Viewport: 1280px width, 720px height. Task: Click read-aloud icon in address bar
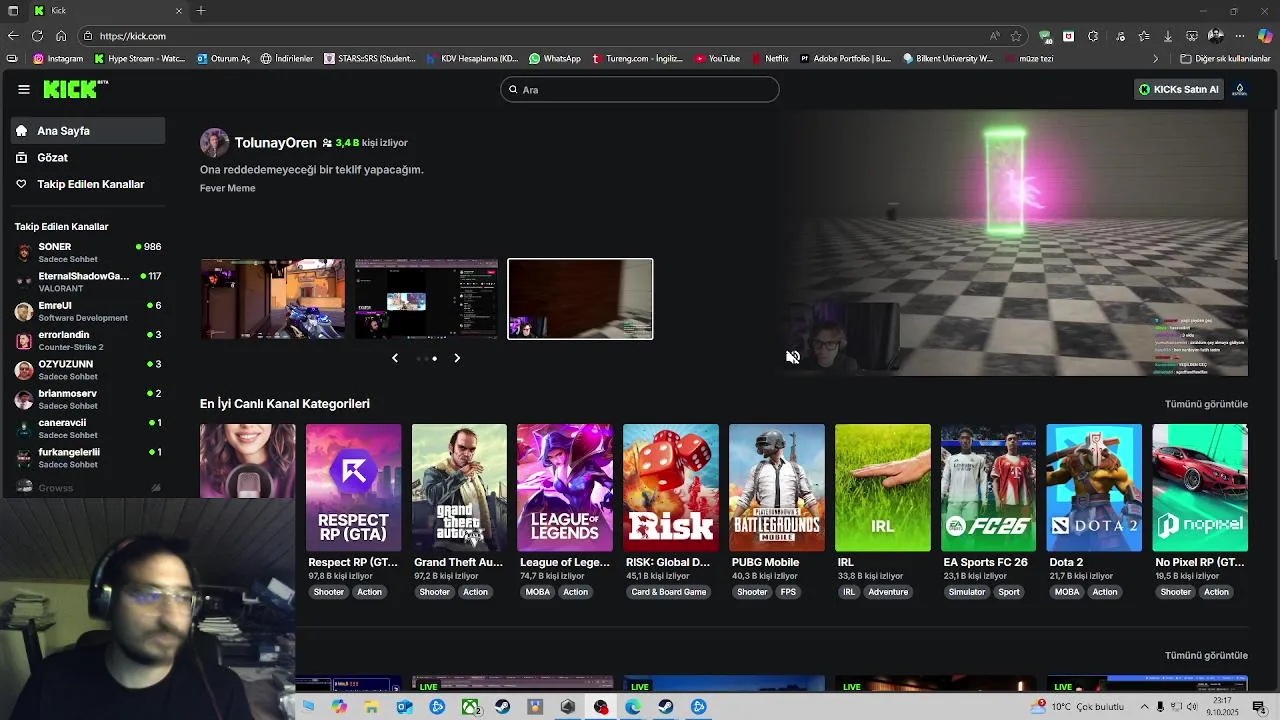click(994, 36)
